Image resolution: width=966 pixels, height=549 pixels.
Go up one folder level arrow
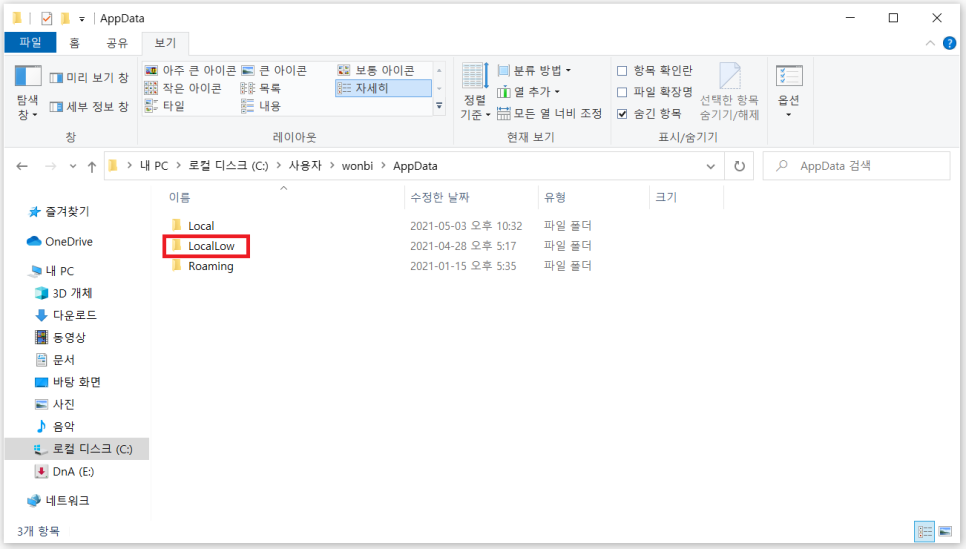click(x=92, y=166)
